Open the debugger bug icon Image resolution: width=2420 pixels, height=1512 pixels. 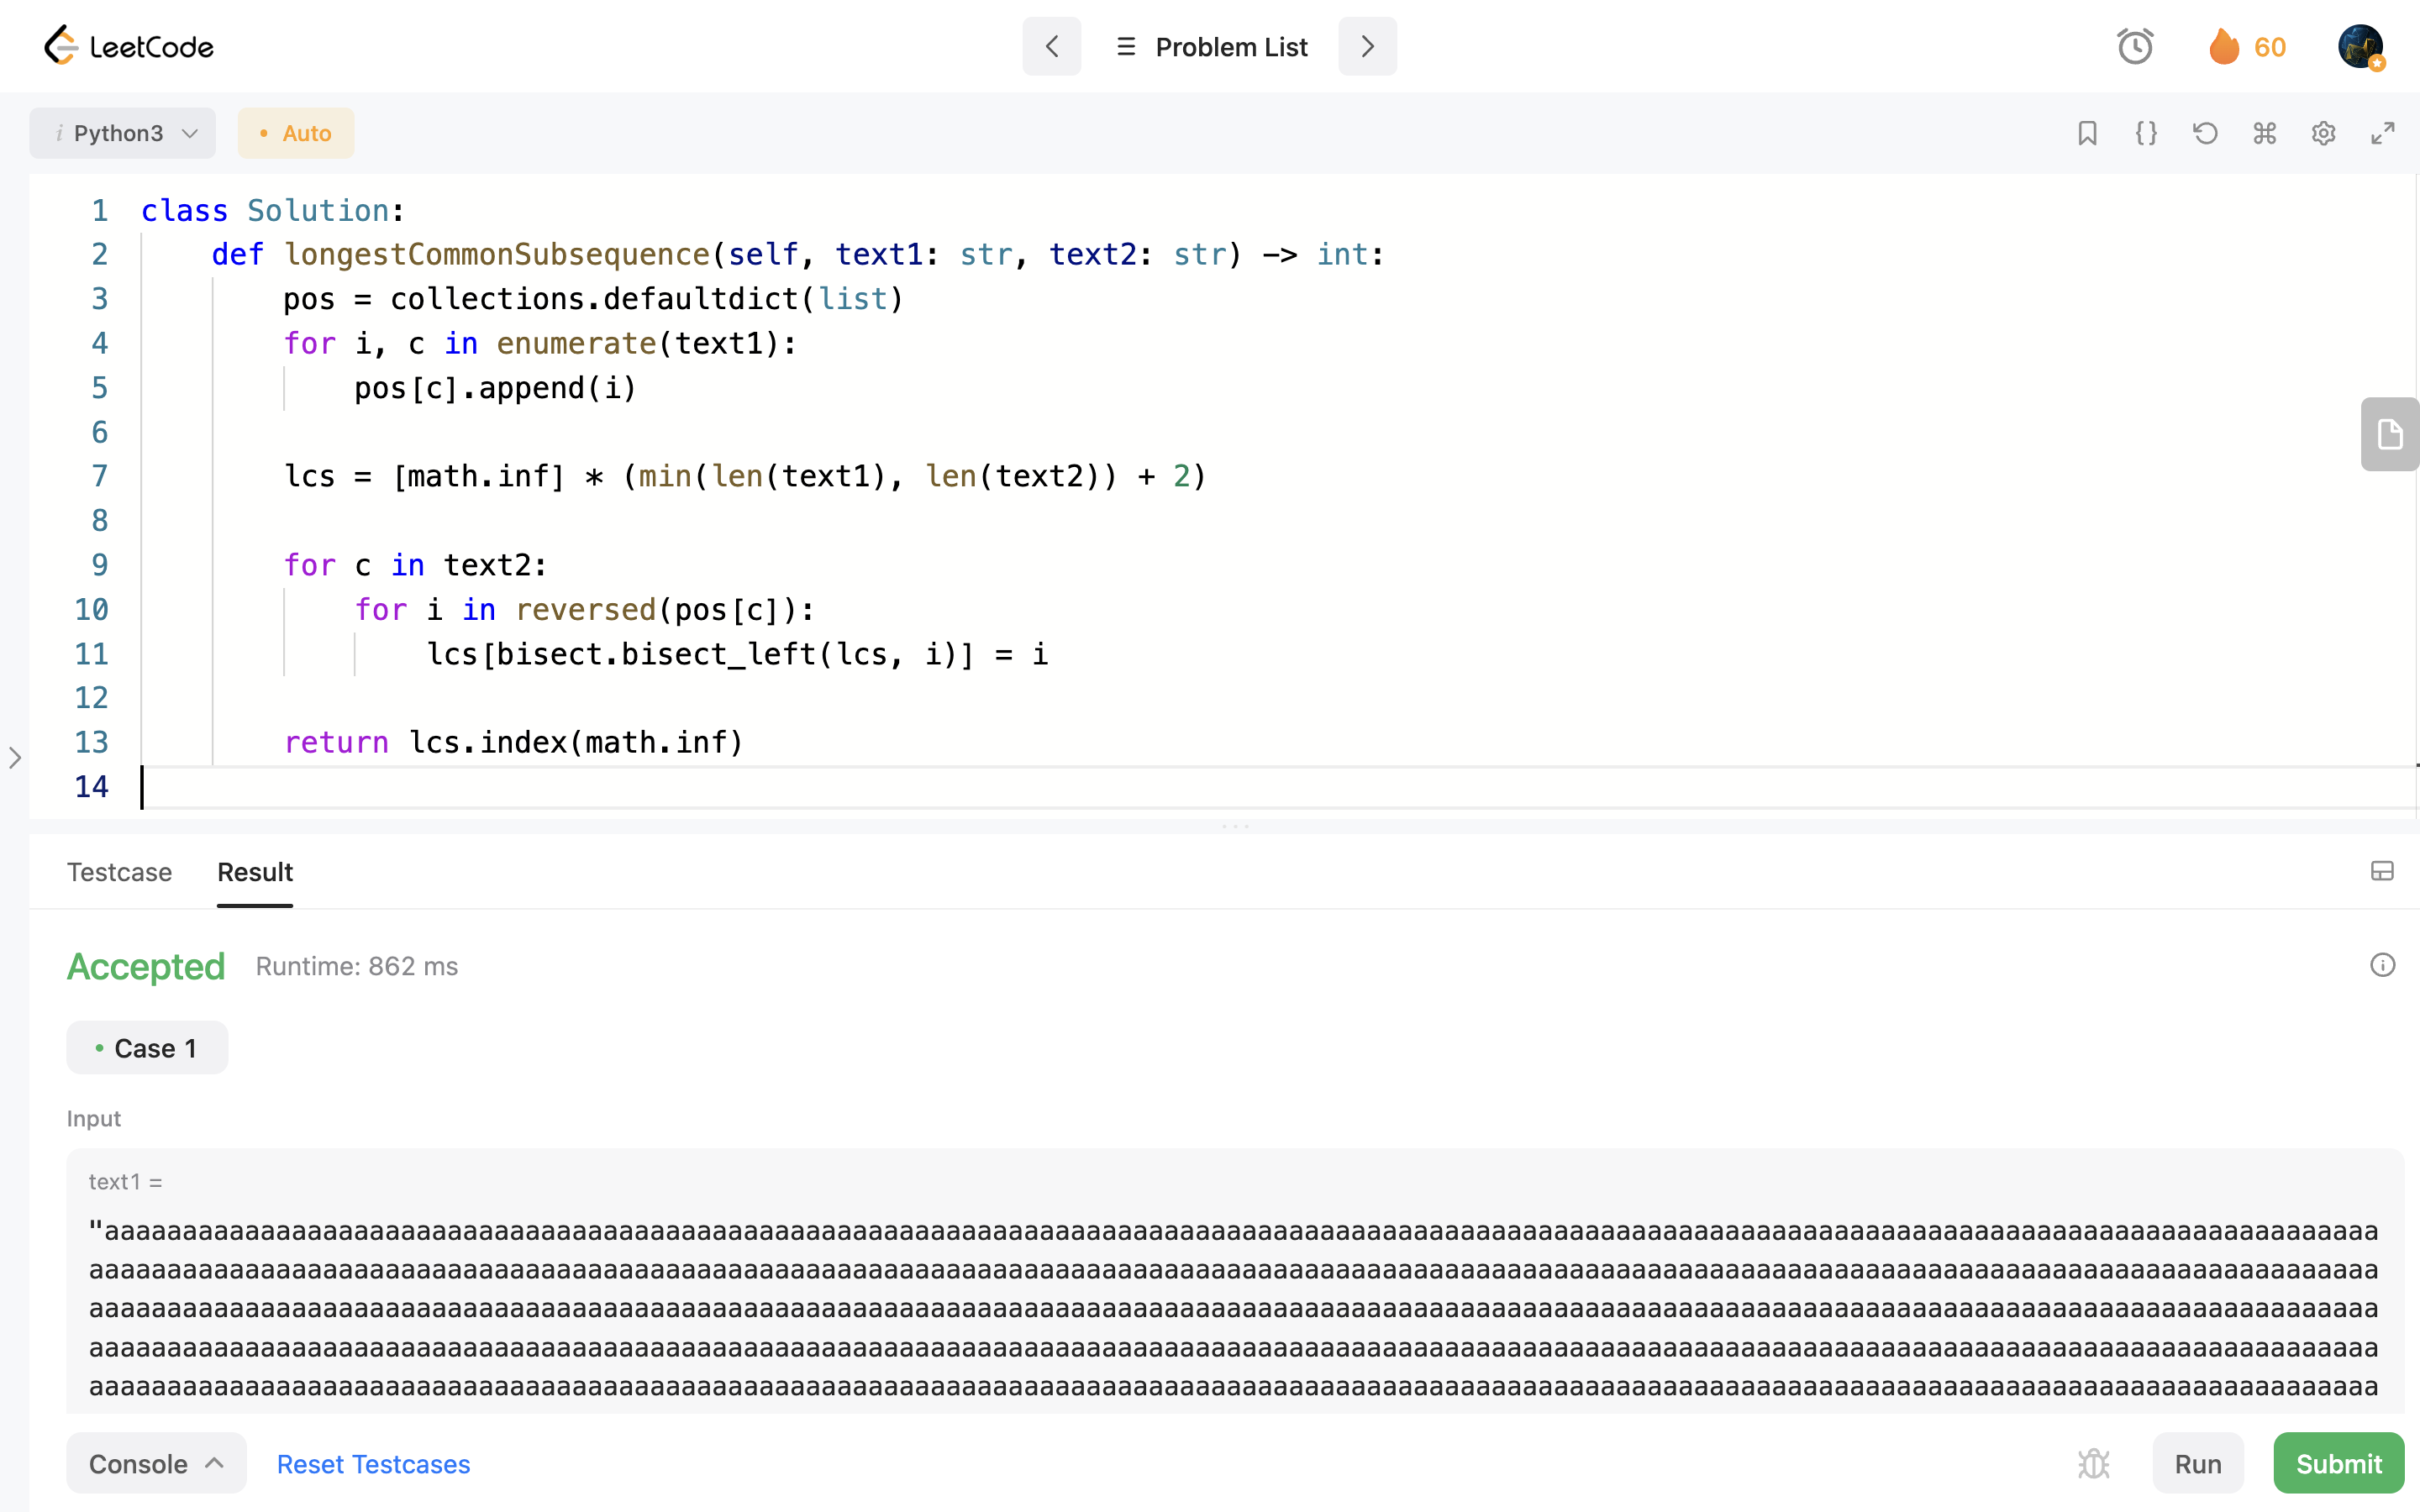[2093, 1463]
